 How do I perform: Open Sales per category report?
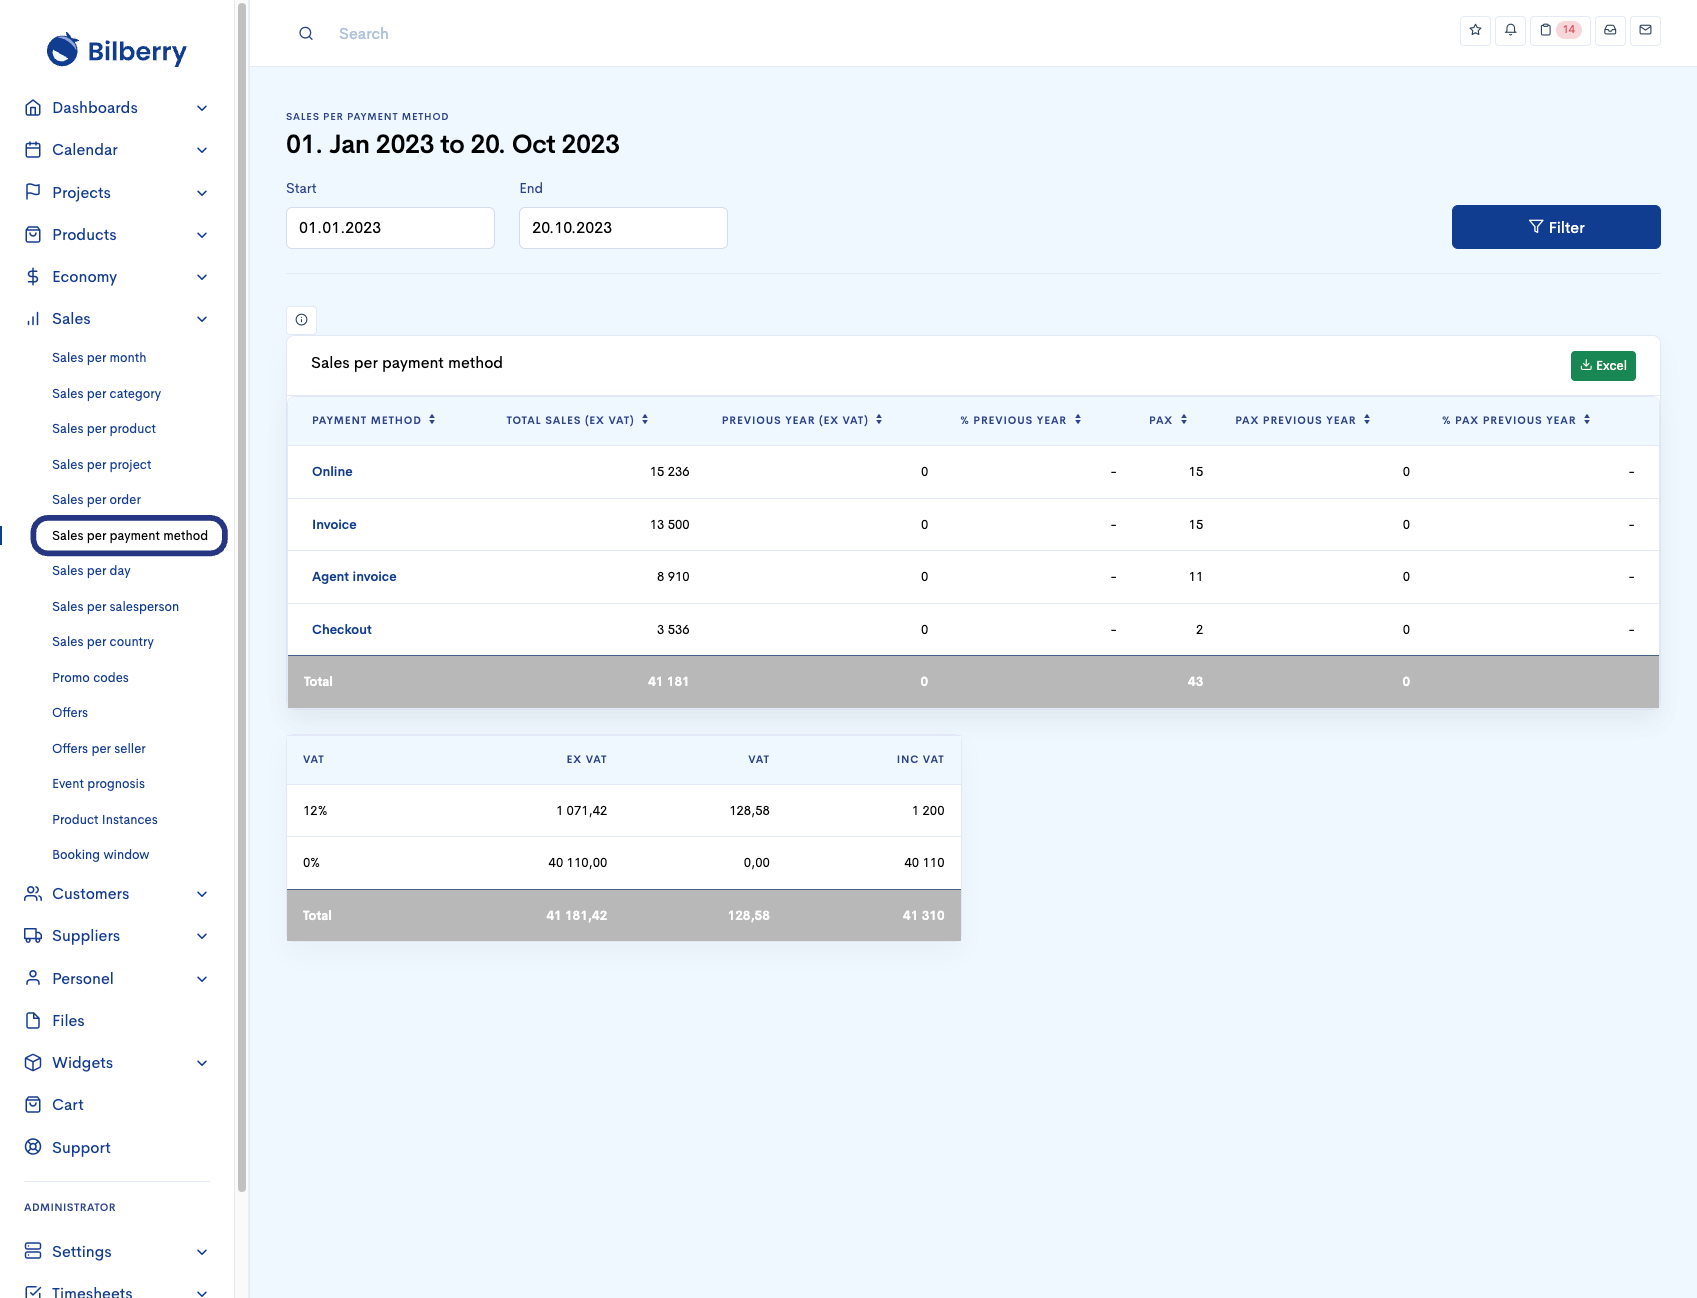tap(106, 394)
